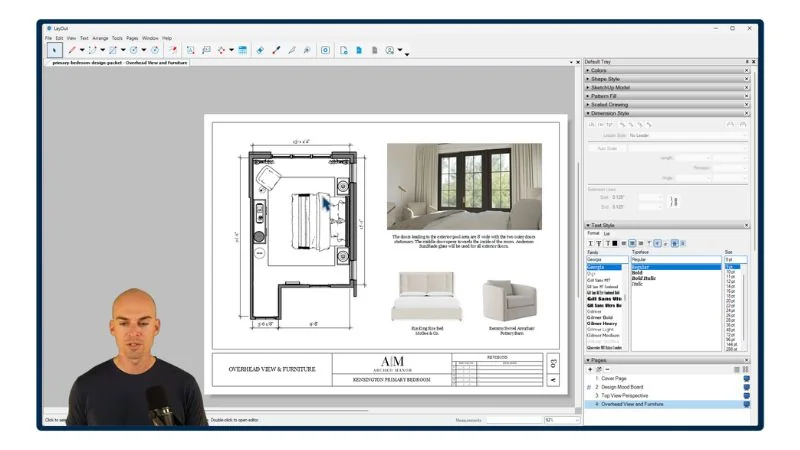Image resolution: width=800 pixels, height=450 pixels.
Task: Open the Arrange menu
Action: (100, 38)
